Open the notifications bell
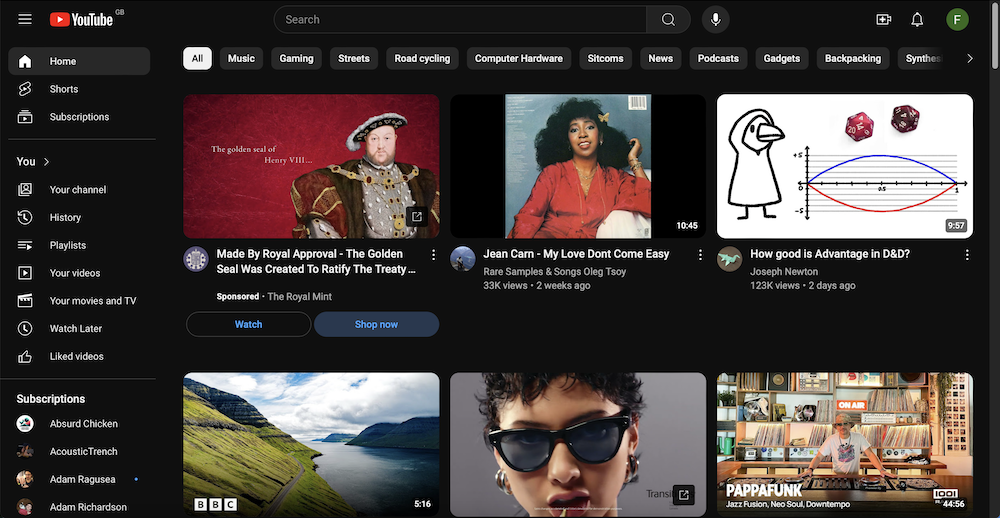The height and width of the screenshot is (518, 1000). coord(917,19)
